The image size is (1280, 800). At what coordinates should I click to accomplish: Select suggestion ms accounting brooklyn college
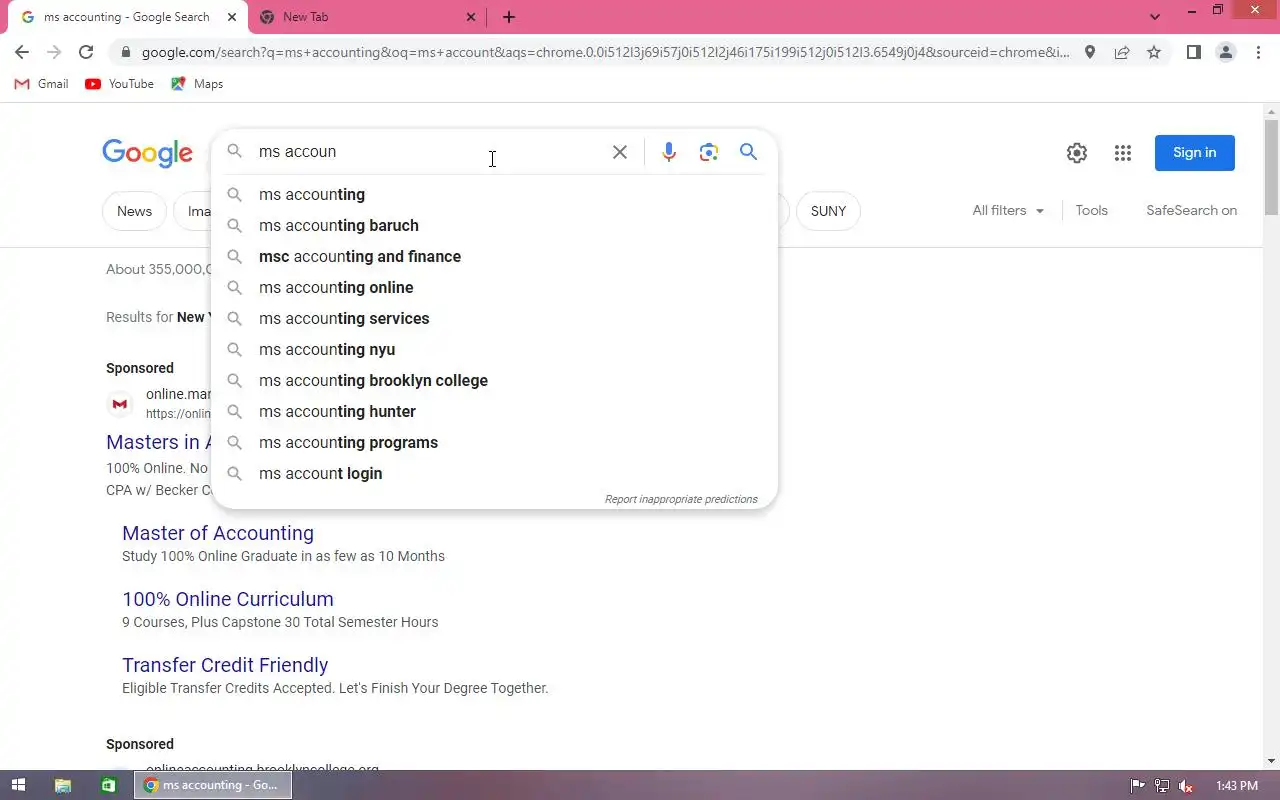point(495,381)
